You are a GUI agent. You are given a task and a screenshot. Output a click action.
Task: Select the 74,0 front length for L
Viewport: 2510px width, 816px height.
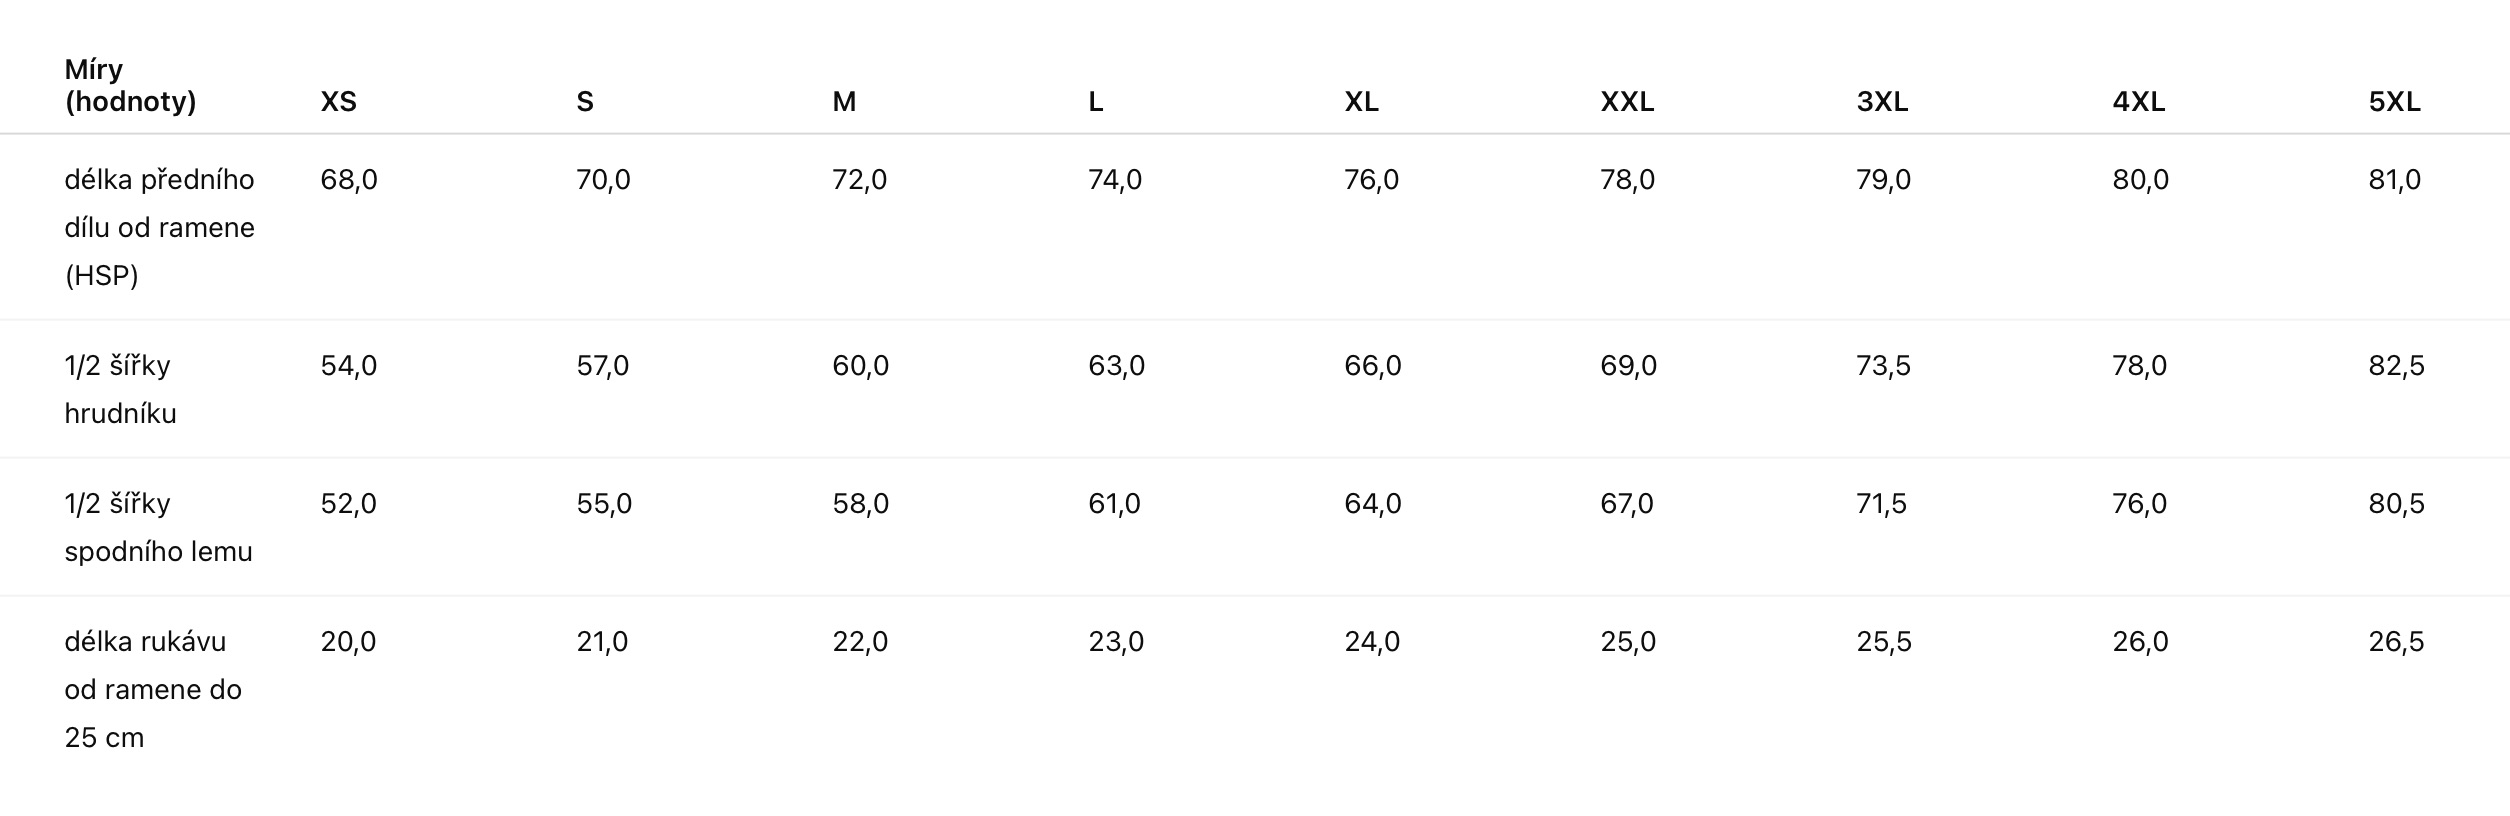click(x=1115, y=180)
